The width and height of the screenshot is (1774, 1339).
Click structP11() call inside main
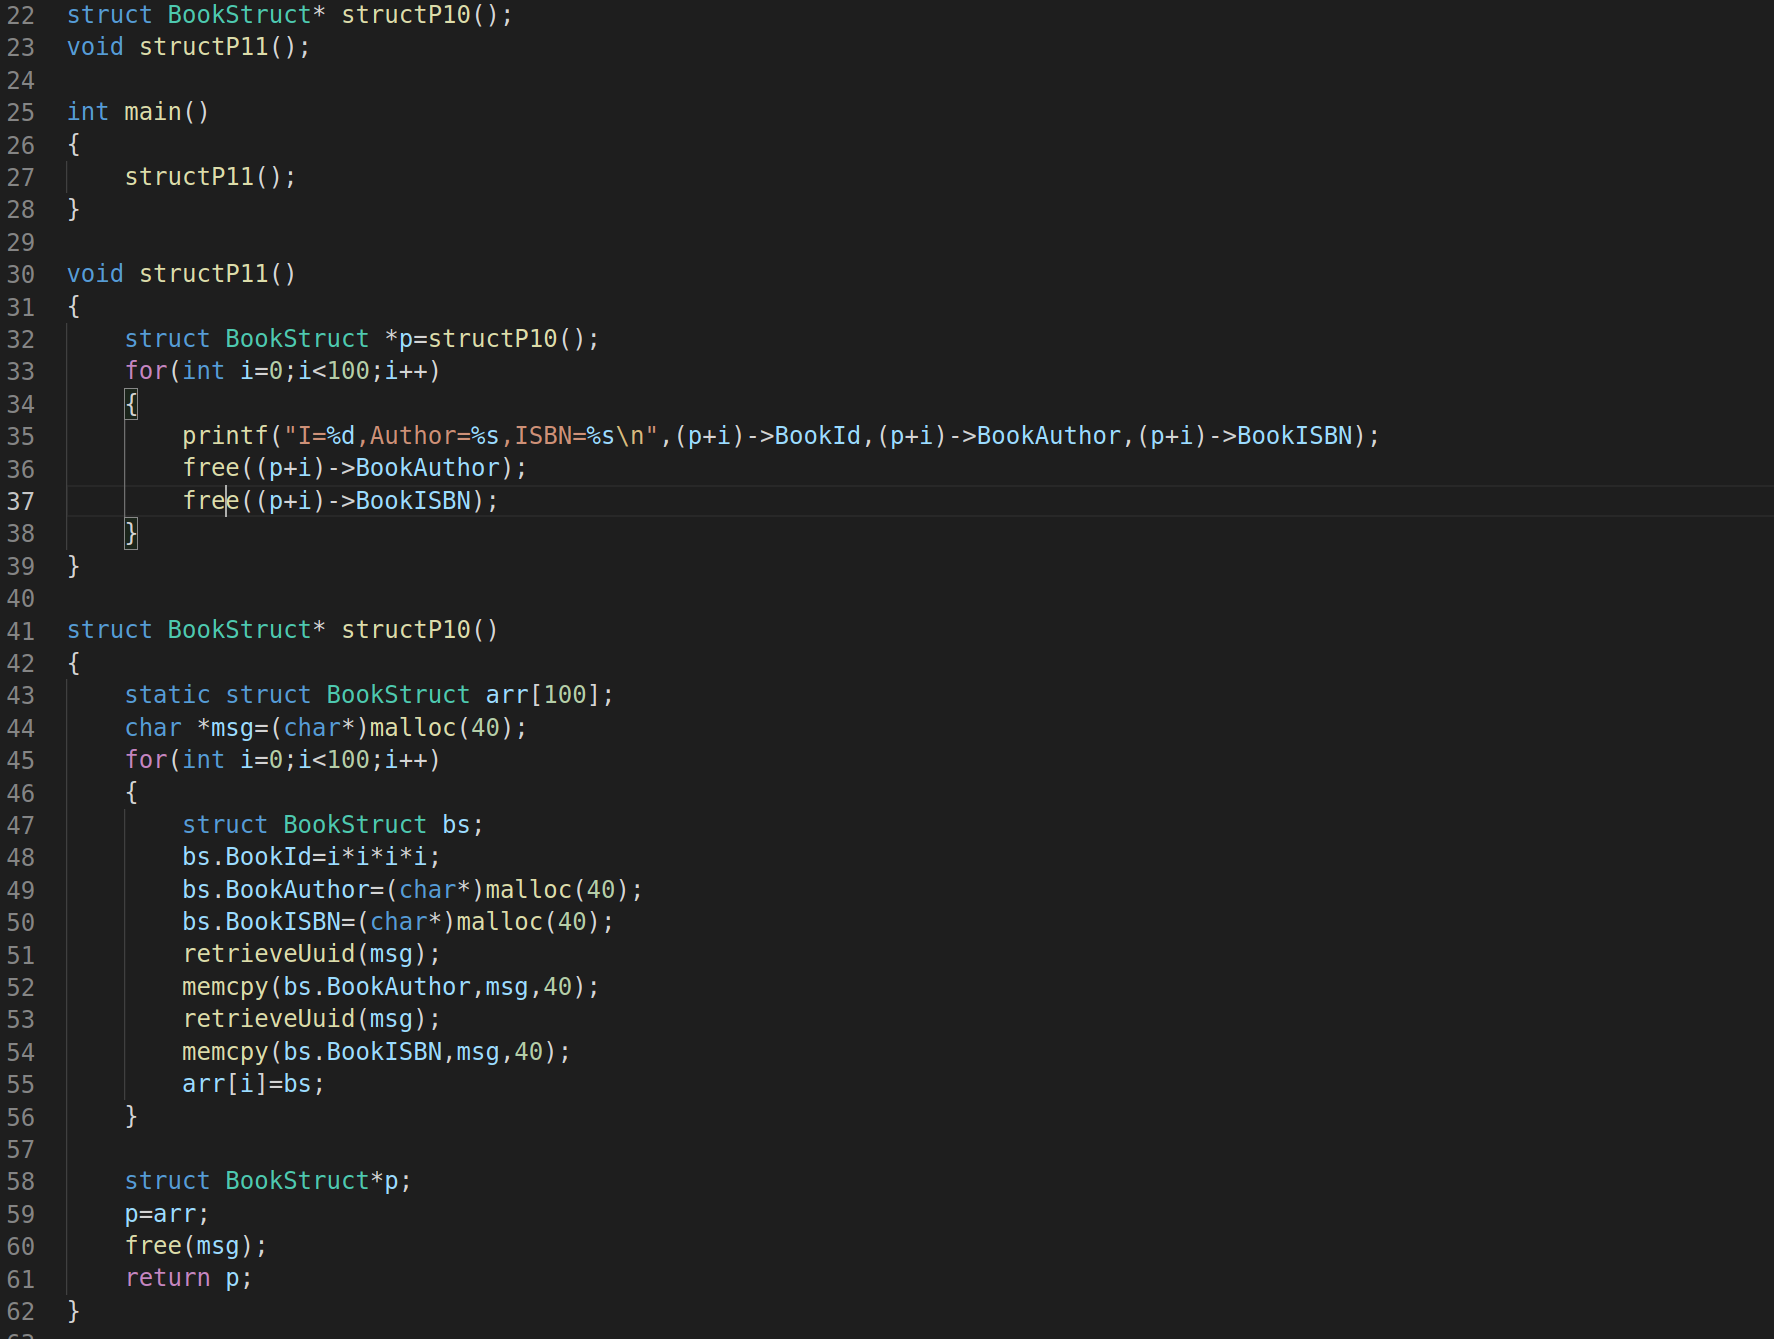tap(210, 177)
